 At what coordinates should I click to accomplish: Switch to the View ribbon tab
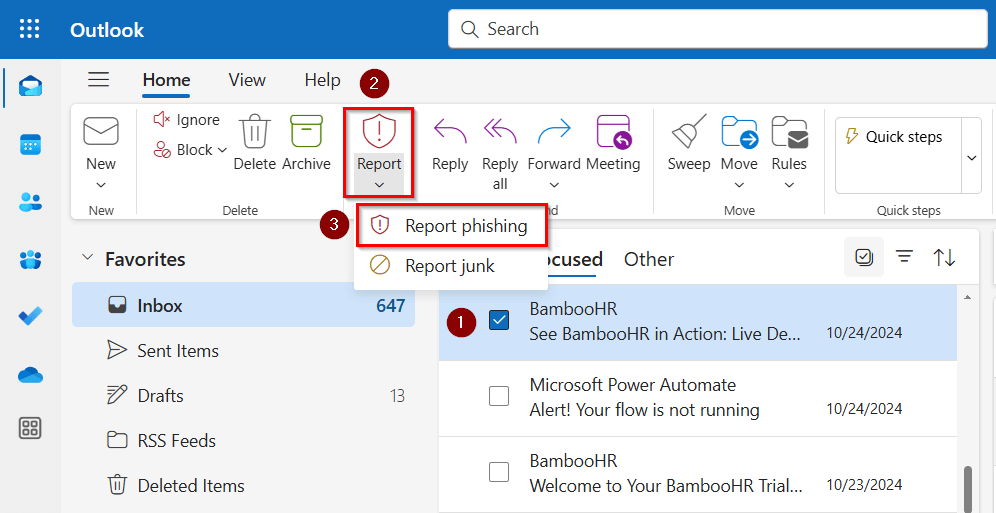(x=246, y=80)
